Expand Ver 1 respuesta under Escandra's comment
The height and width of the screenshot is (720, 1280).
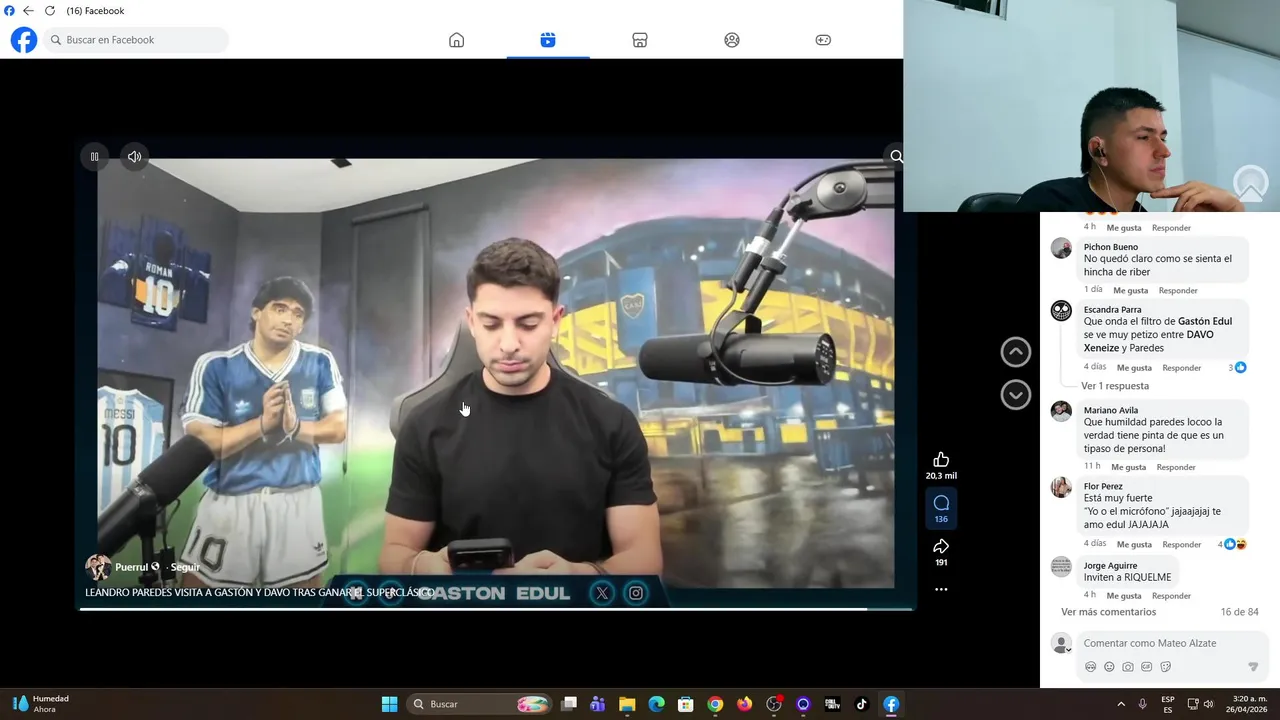tap(1115, 386)
